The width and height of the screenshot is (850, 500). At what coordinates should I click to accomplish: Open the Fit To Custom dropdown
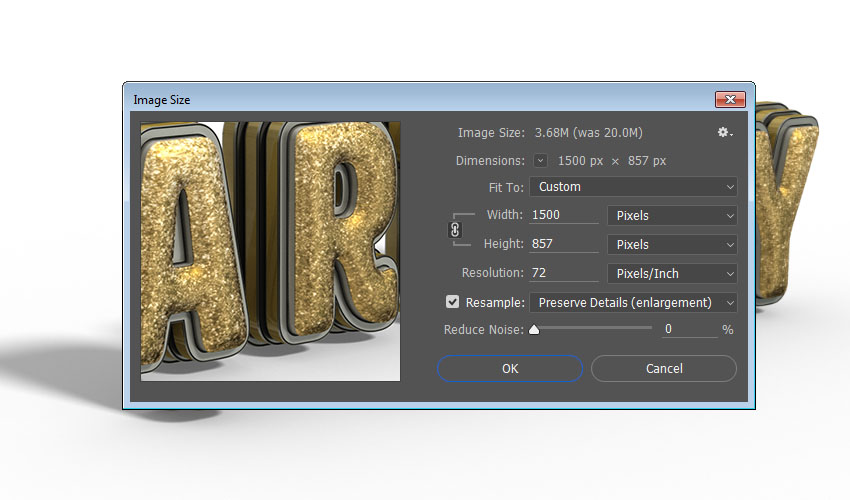tap(633, 187)
